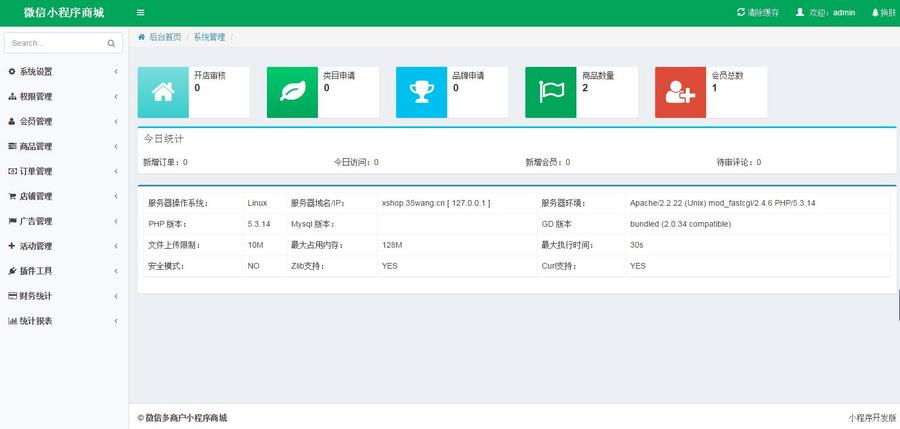
Task: Click the 活动管理 plus icon
Action: (11, 246)
